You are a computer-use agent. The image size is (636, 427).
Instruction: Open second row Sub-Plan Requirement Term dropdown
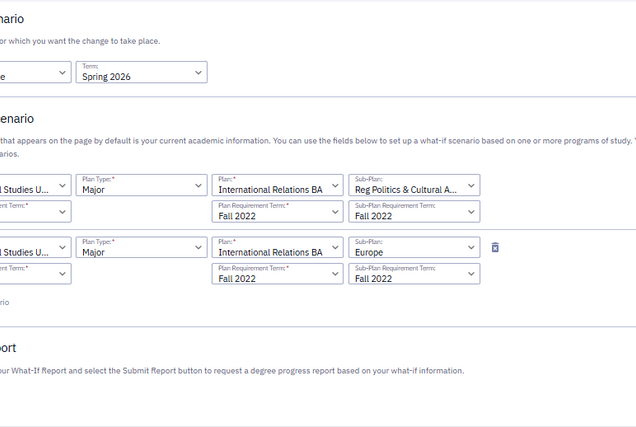414,274
